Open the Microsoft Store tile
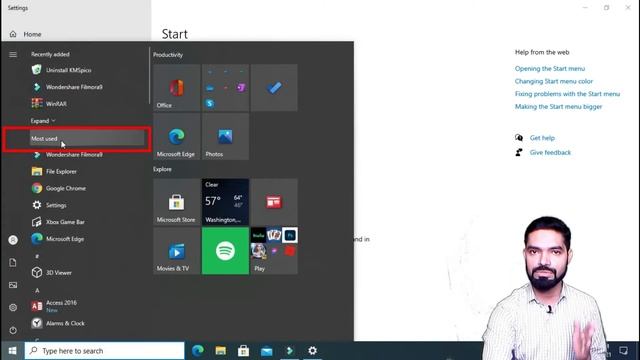The height and width of the screenshot is (360, 640). [x=177, y=202]
